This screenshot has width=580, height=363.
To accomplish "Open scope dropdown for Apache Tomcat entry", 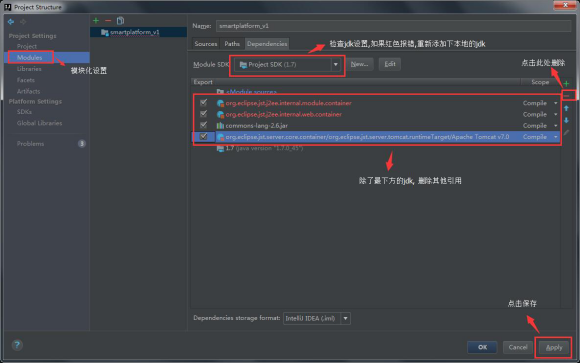I will (556, 137).
